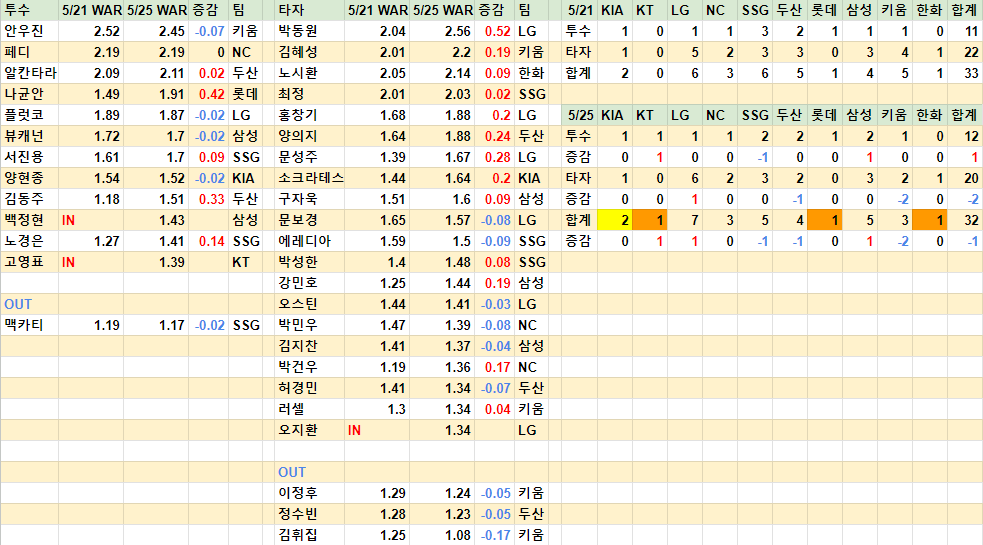The image size is (983, 545).
Task: Select pitcher cell 뷰캐넌
Action: pyautogui.click(x=29, y=136)
